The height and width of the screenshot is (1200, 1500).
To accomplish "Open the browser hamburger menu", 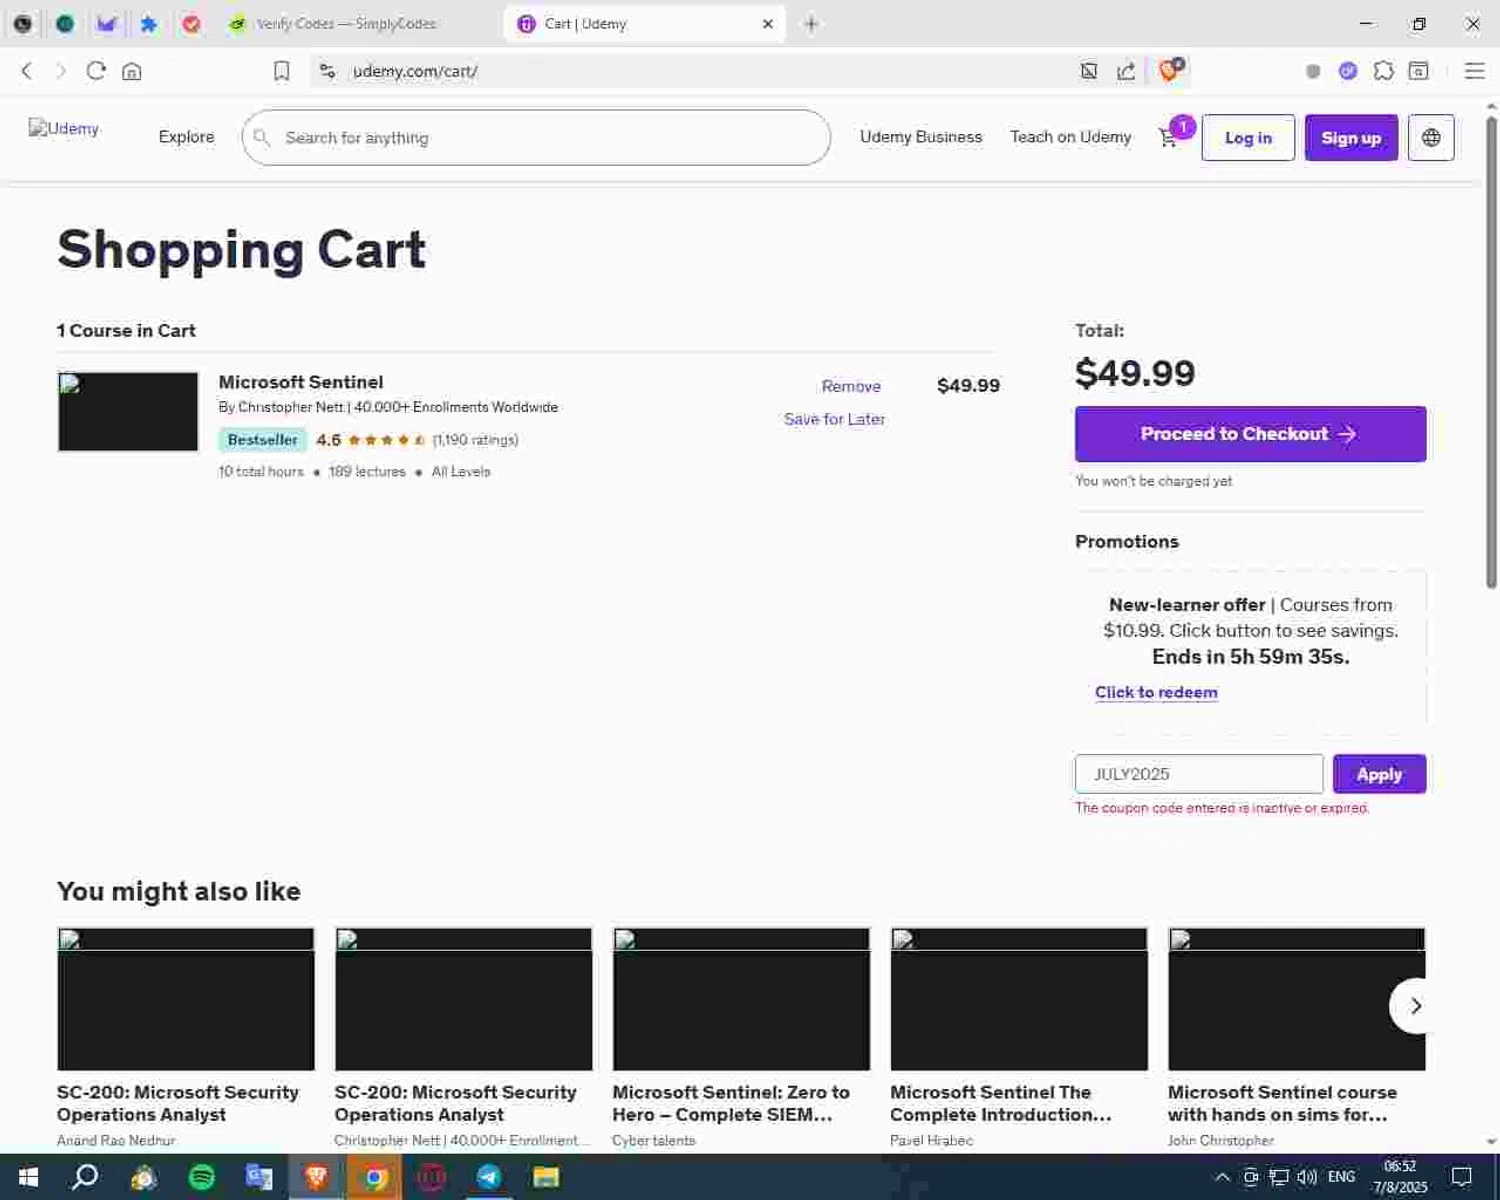I will 1474,71.
